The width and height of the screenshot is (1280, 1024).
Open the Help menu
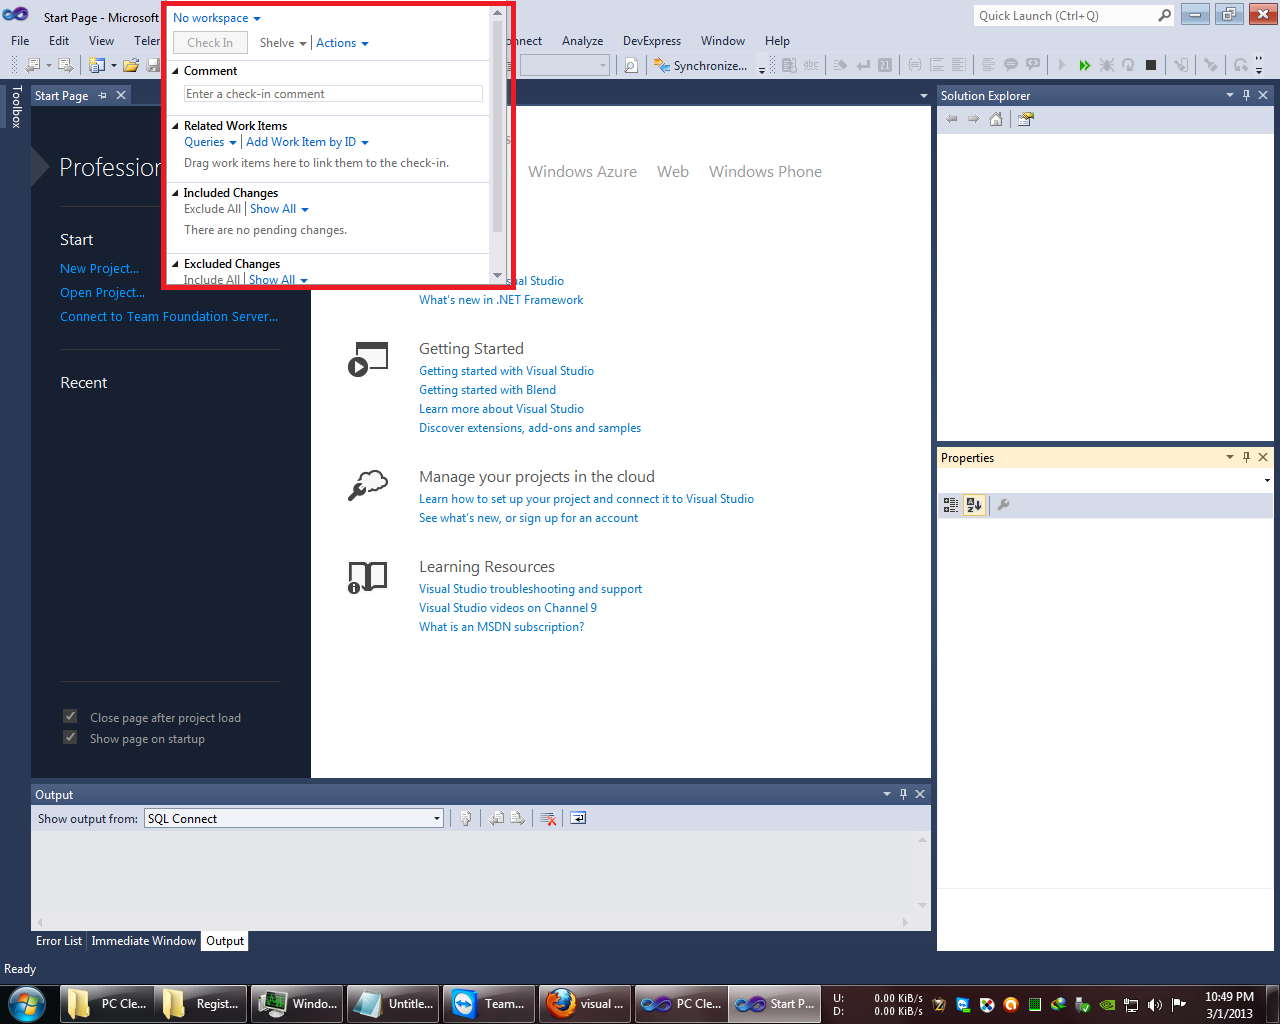(x=777, y=41)
